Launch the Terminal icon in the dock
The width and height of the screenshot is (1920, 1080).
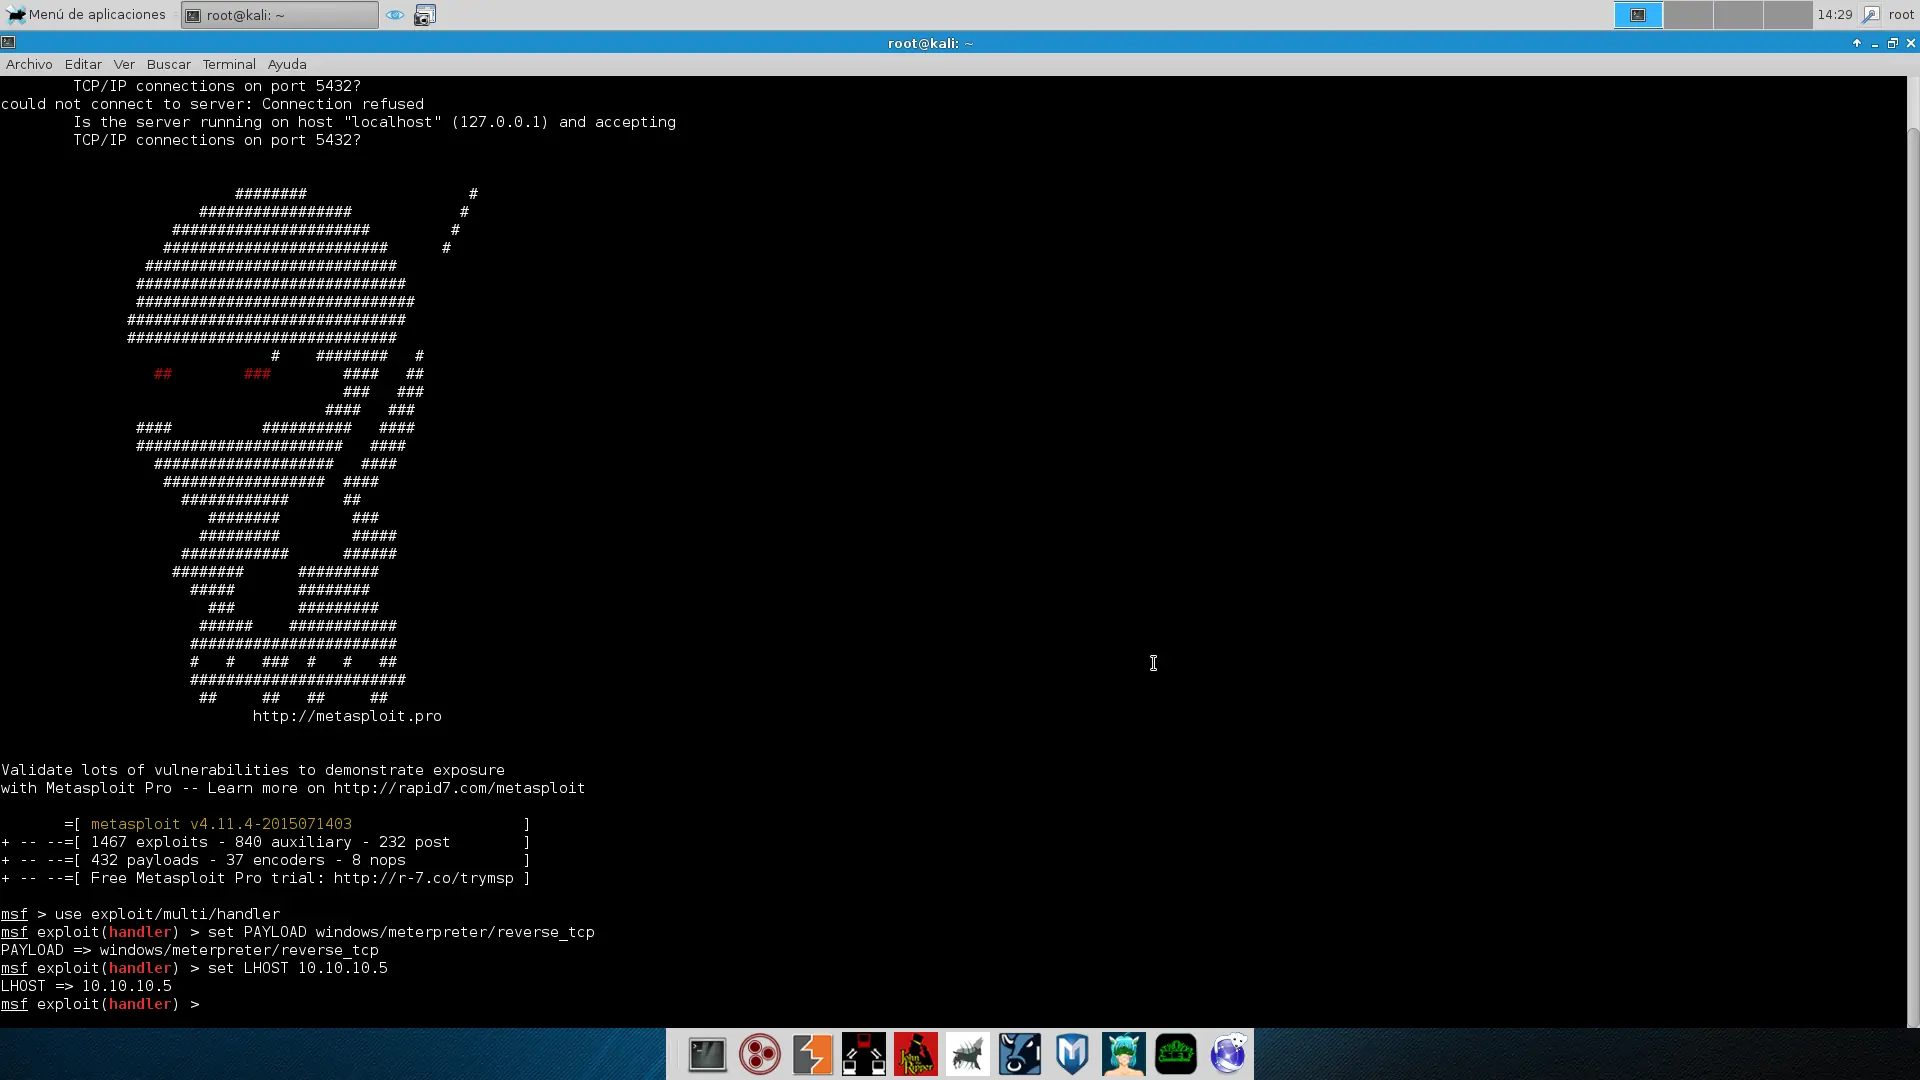point(707,1054)
